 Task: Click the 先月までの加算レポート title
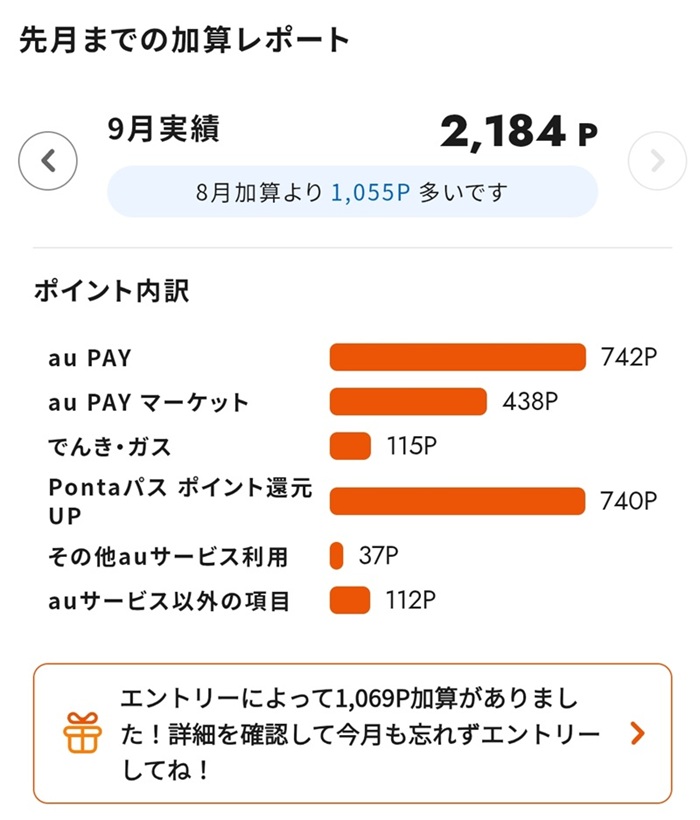click(x=185, y=40)
